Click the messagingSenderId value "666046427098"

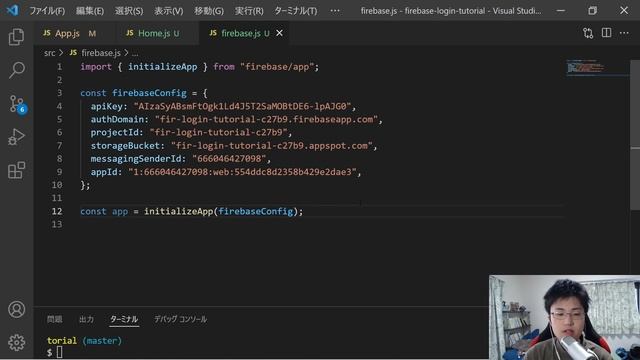point(229,159)
